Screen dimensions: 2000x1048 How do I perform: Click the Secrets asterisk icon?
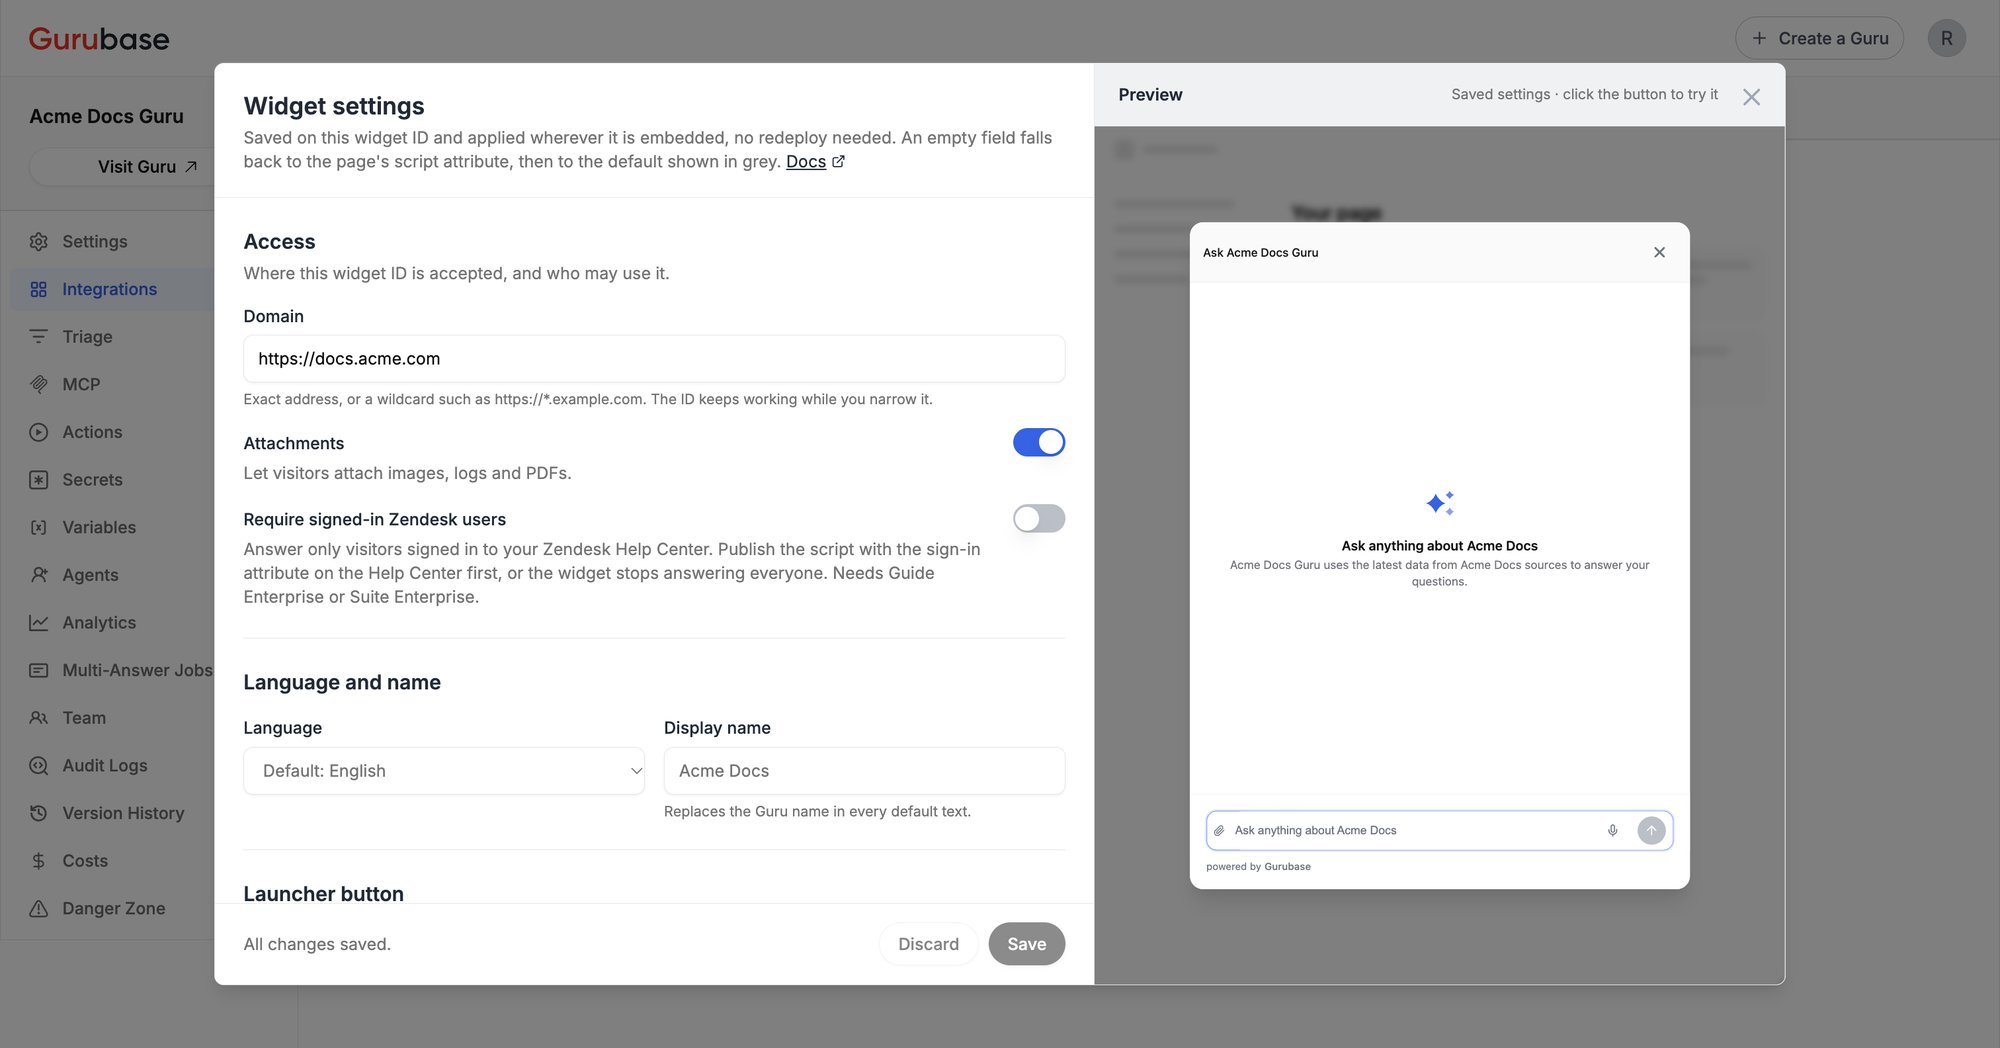(x=39, y=480)
